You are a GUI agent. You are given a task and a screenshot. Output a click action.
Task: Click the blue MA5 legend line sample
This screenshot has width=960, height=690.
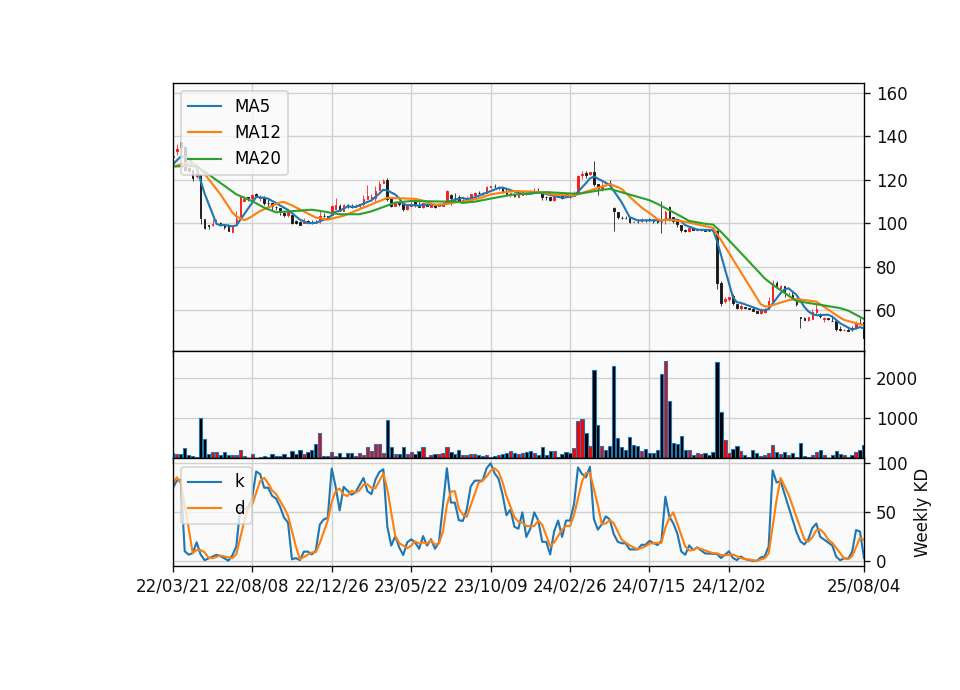click(x=204, y=106)
